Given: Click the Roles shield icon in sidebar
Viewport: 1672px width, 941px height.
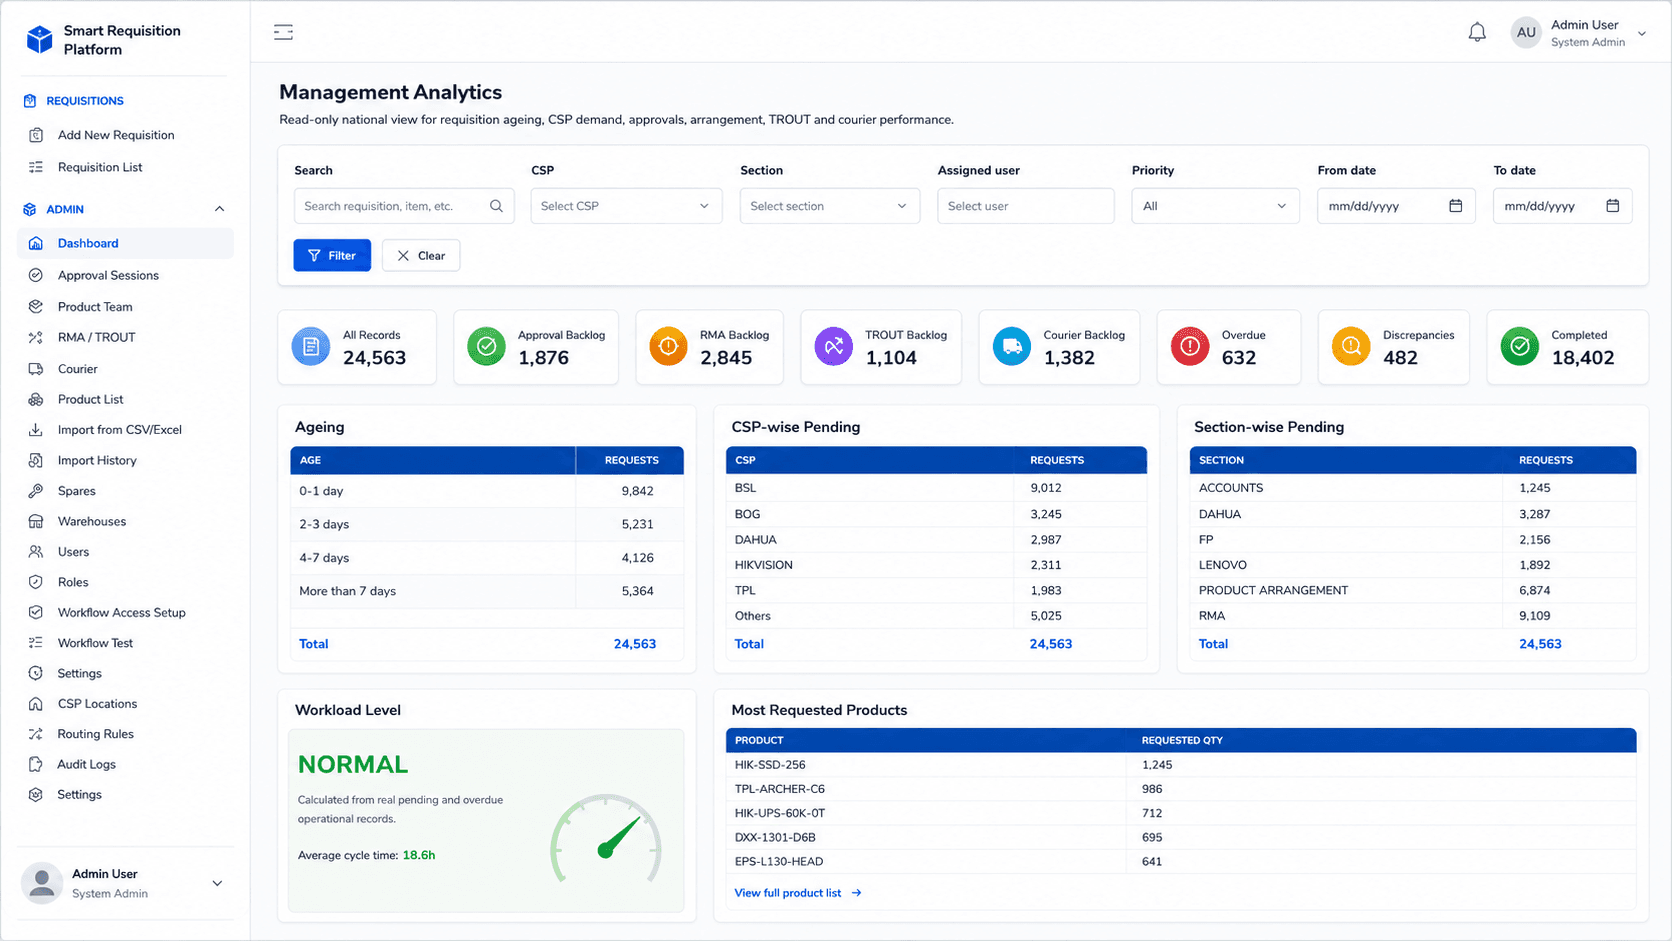Looking at the screenshot, I should (x=36, y=582).
